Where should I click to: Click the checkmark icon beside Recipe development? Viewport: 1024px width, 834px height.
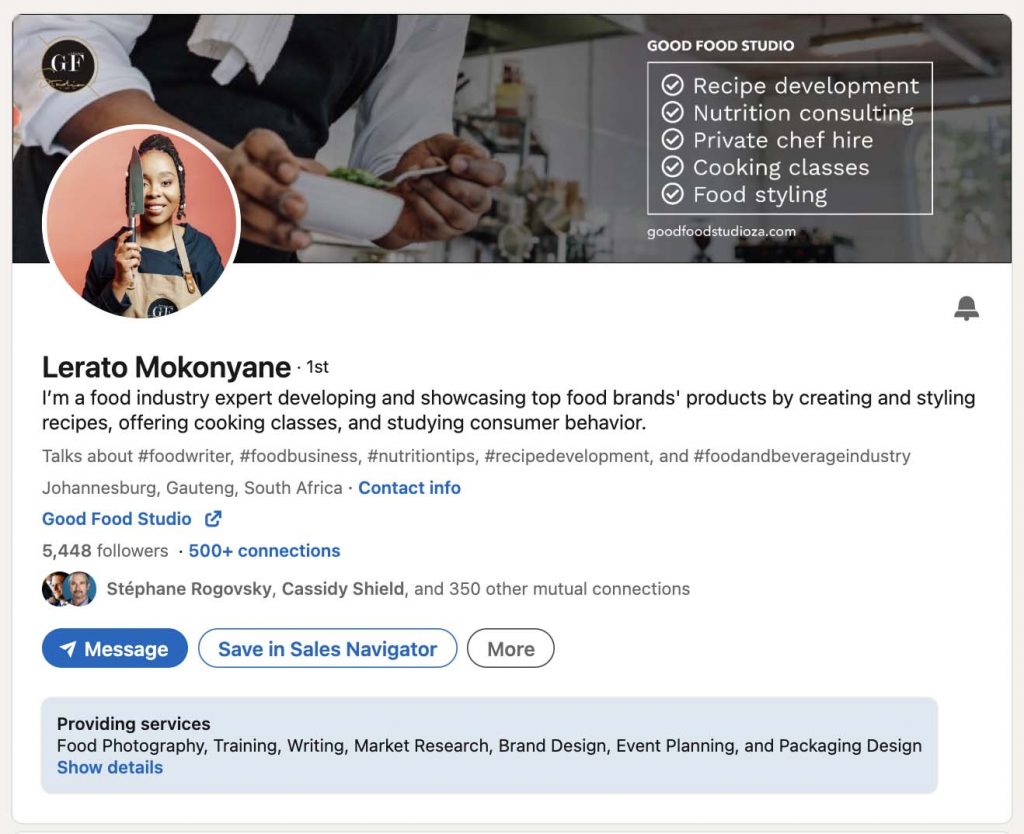click(674, 86)
